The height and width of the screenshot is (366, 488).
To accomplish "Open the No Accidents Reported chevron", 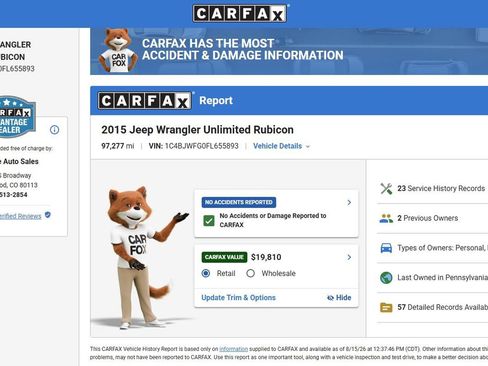I will click(x=349, y=202).
